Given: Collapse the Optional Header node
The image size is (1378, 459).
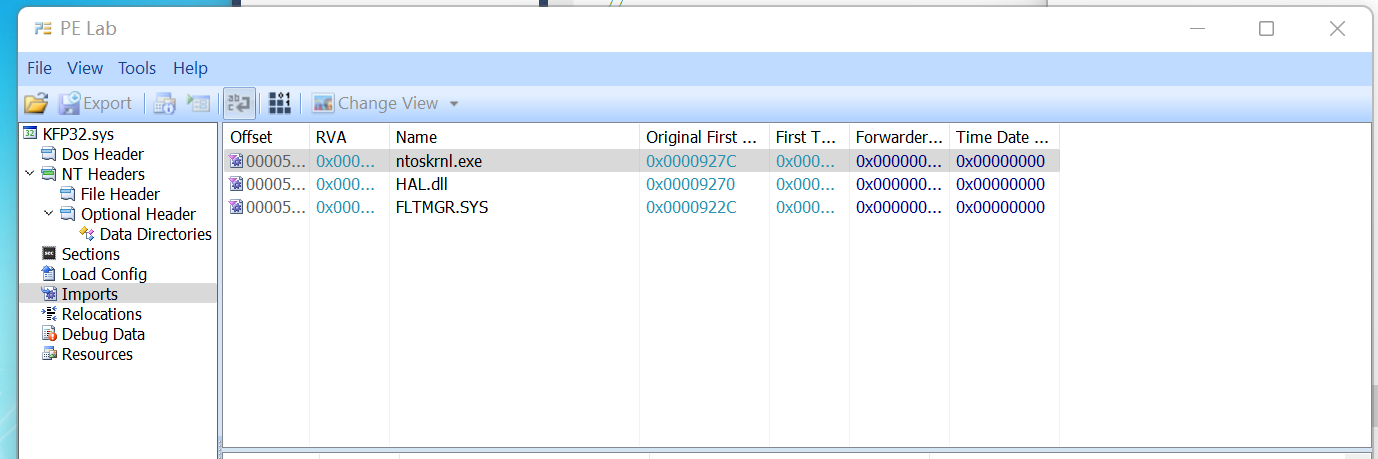Looking at the screenshot, I should coord(48,214).
